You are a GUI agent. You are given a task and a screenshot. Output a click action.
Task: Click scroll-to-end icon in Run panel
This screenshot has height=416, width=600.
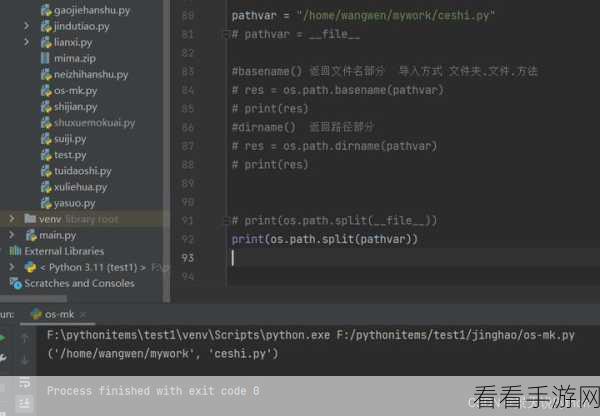(x=25, y=403)
